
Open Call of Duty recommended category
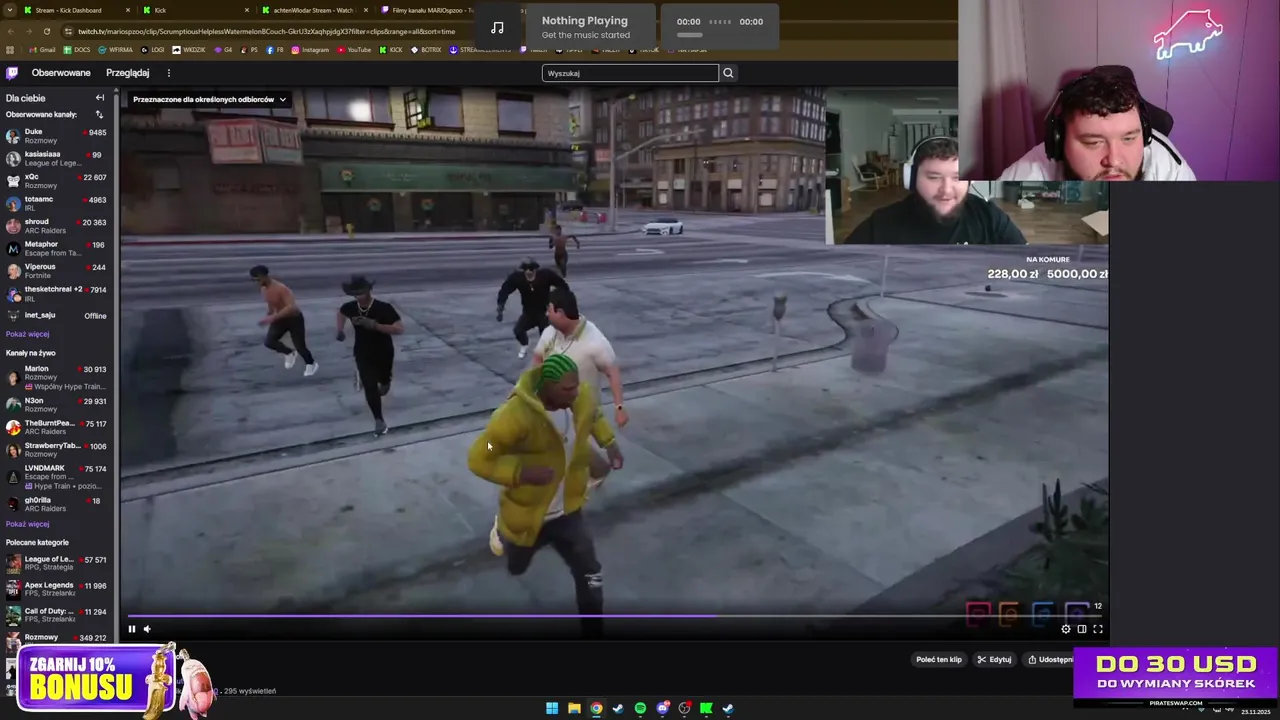(x=56, y=615)
